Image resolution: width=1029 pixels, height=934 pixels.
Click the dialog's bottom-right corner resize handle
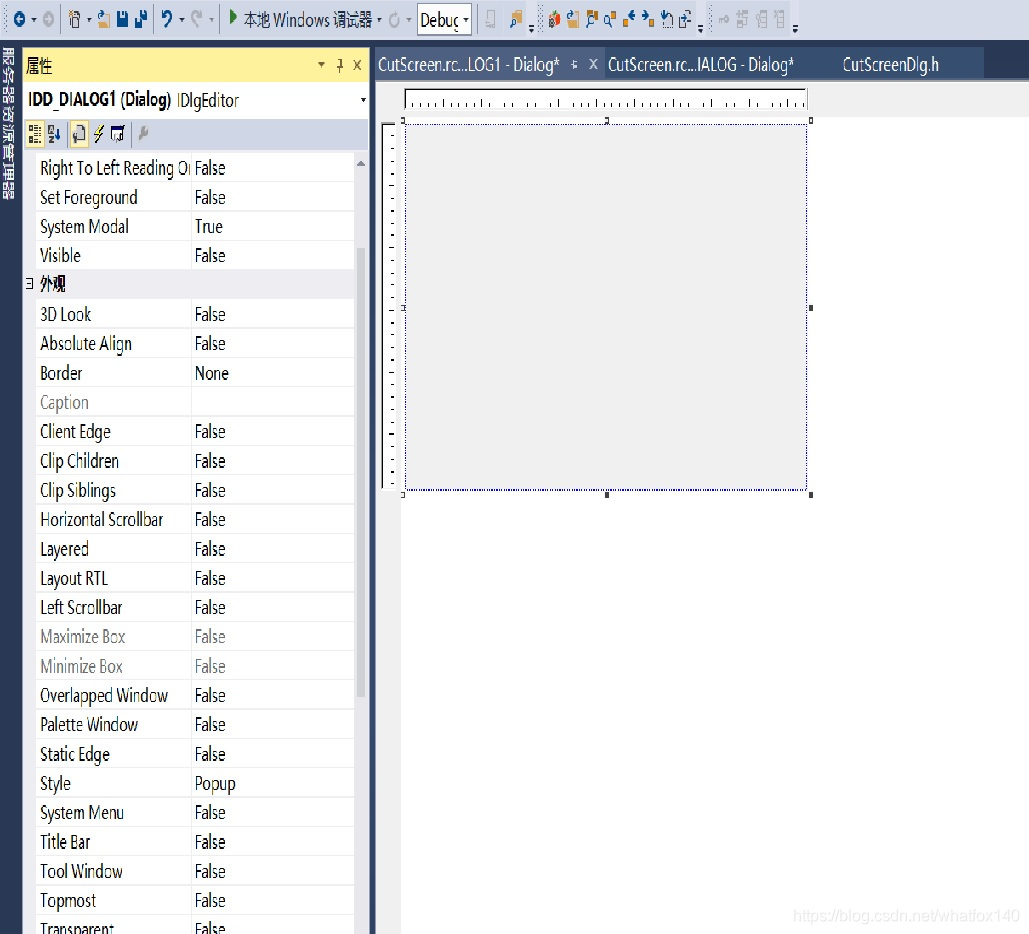[x=811, y=495]
